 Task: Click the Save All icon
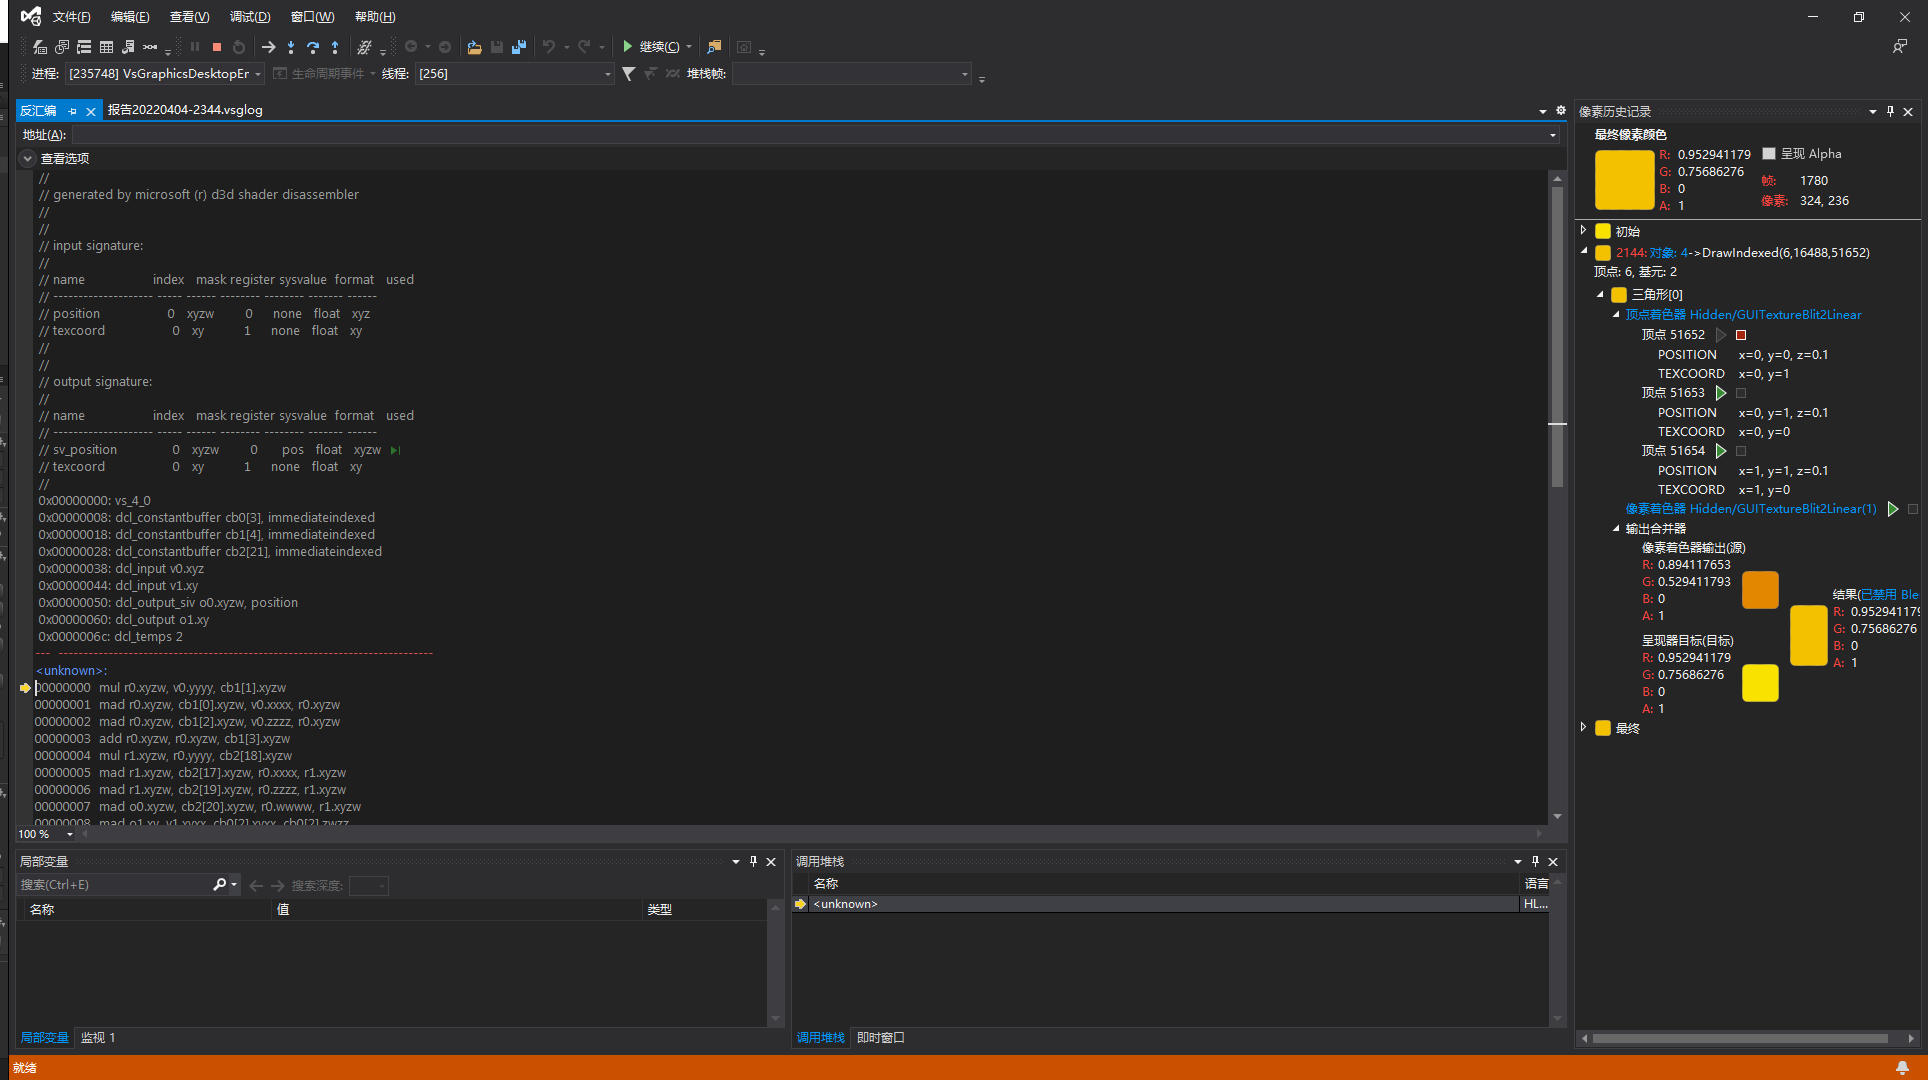click(x=518, y=47)
